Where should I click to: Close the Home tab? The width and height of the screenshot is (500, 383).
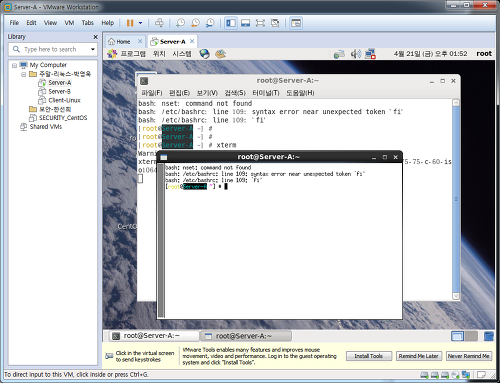[x=140, y=41]
